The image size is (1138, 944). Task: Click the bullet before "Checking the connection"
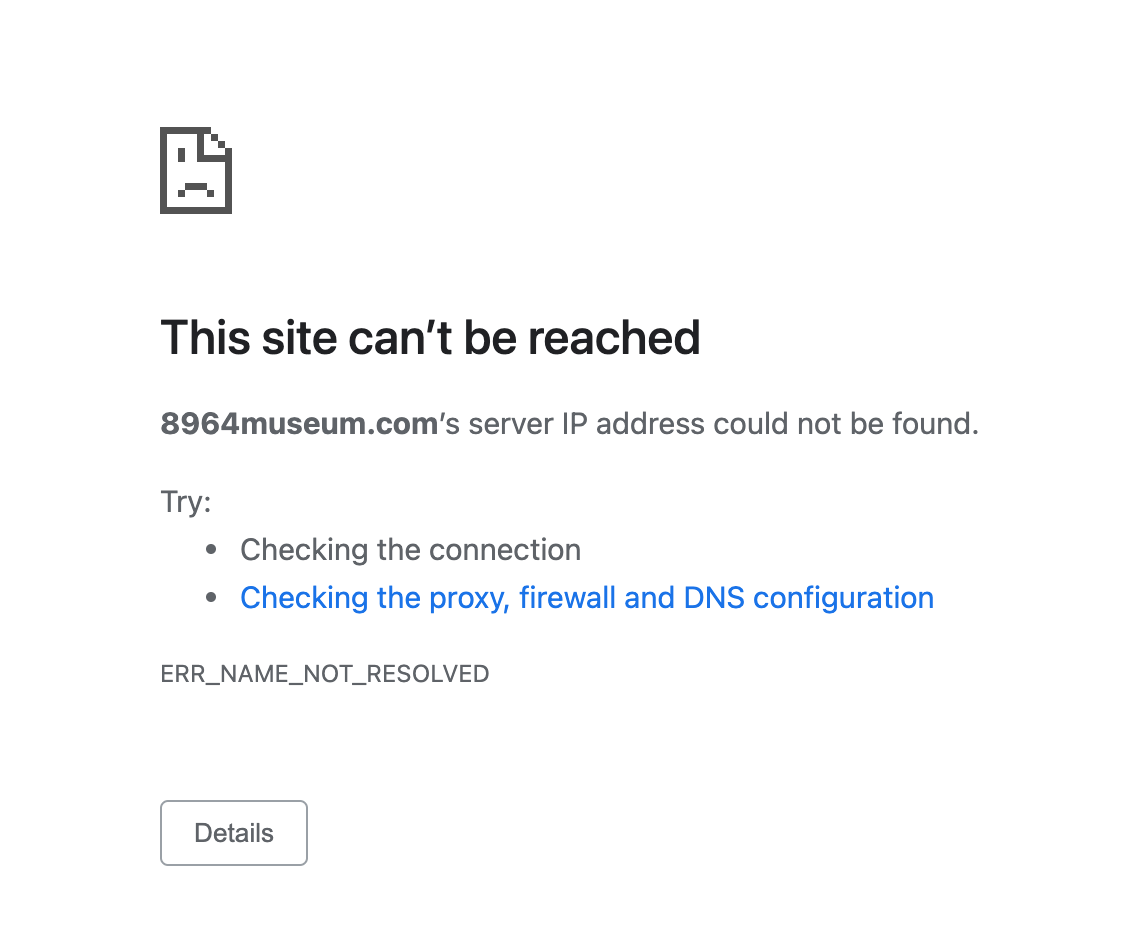pyautogui.click(x=211, y=550)
